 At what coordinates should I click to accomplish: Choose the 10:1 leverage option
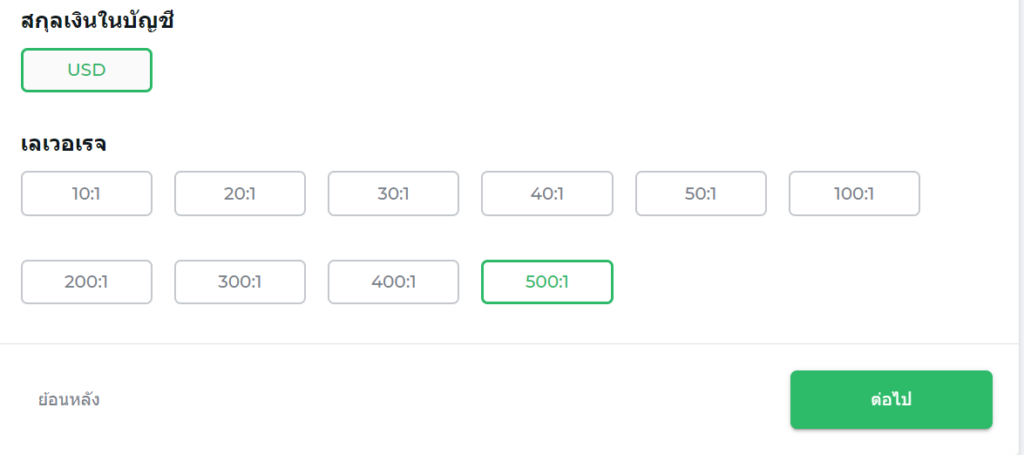point(86,194)
